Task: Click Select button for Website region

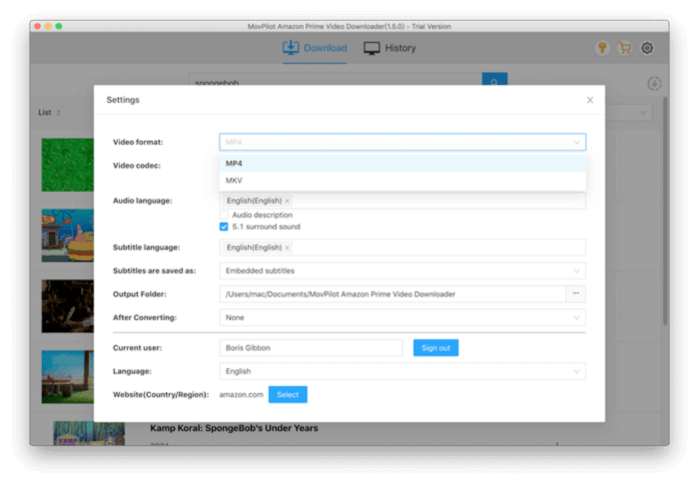Action: 288,395
